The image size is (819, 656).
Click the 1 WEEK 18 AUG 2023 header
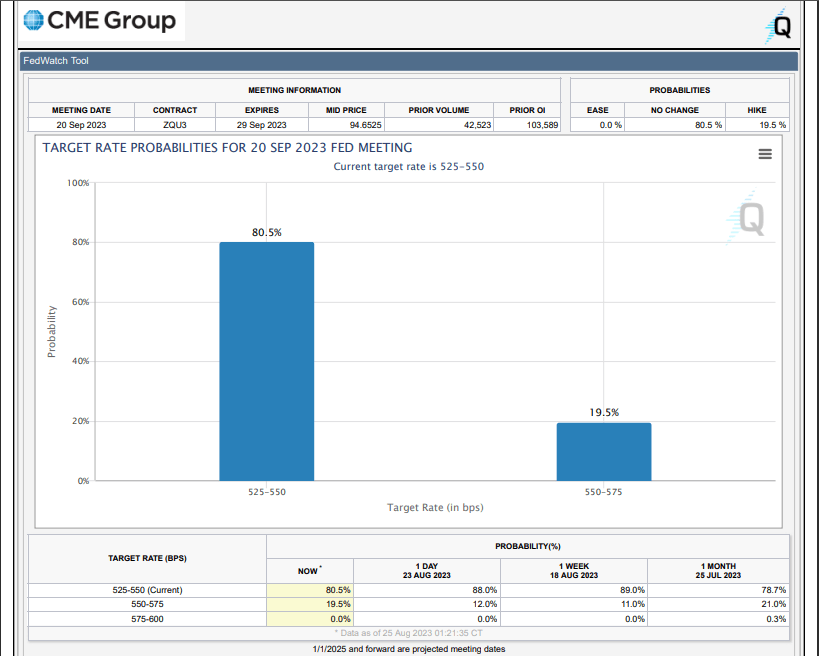click(x=574, y=571)
